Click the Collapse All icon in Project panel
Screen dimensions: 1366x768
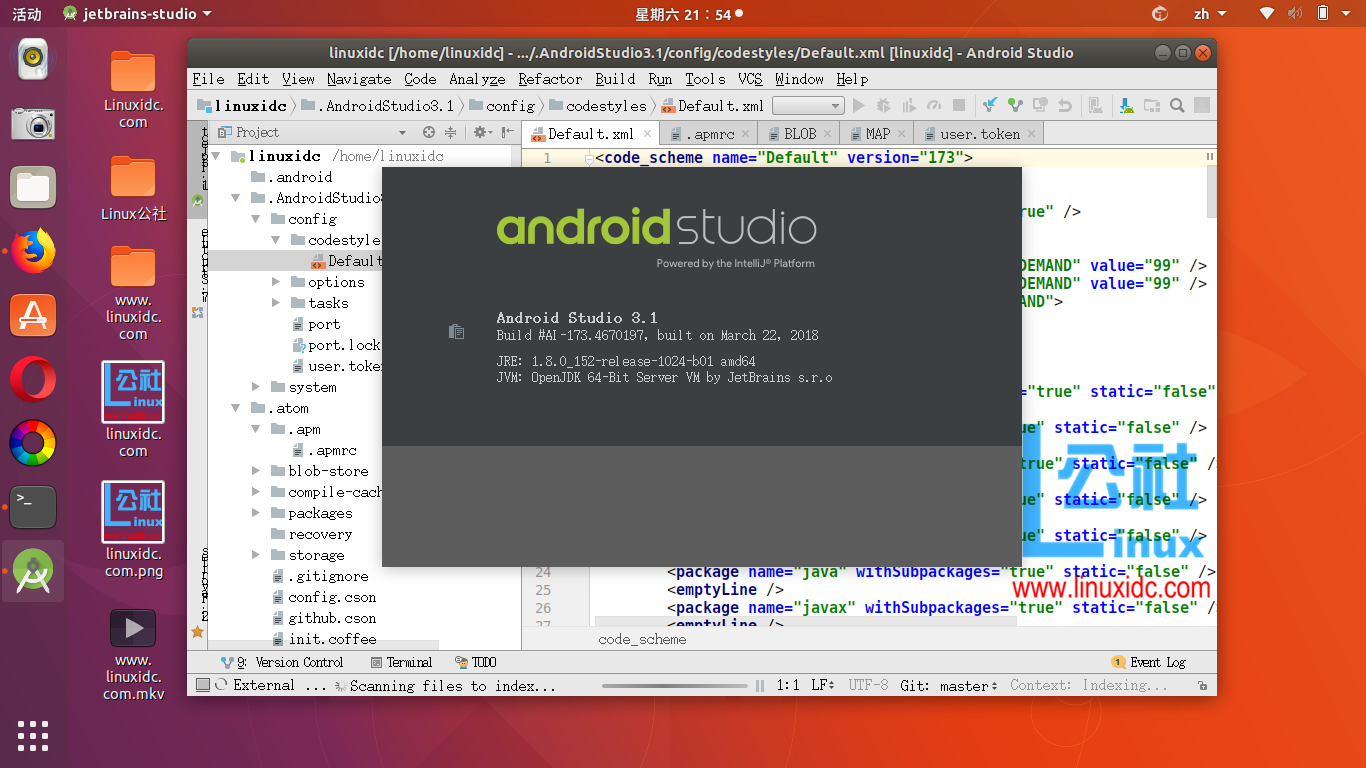(x=450, y=132)
